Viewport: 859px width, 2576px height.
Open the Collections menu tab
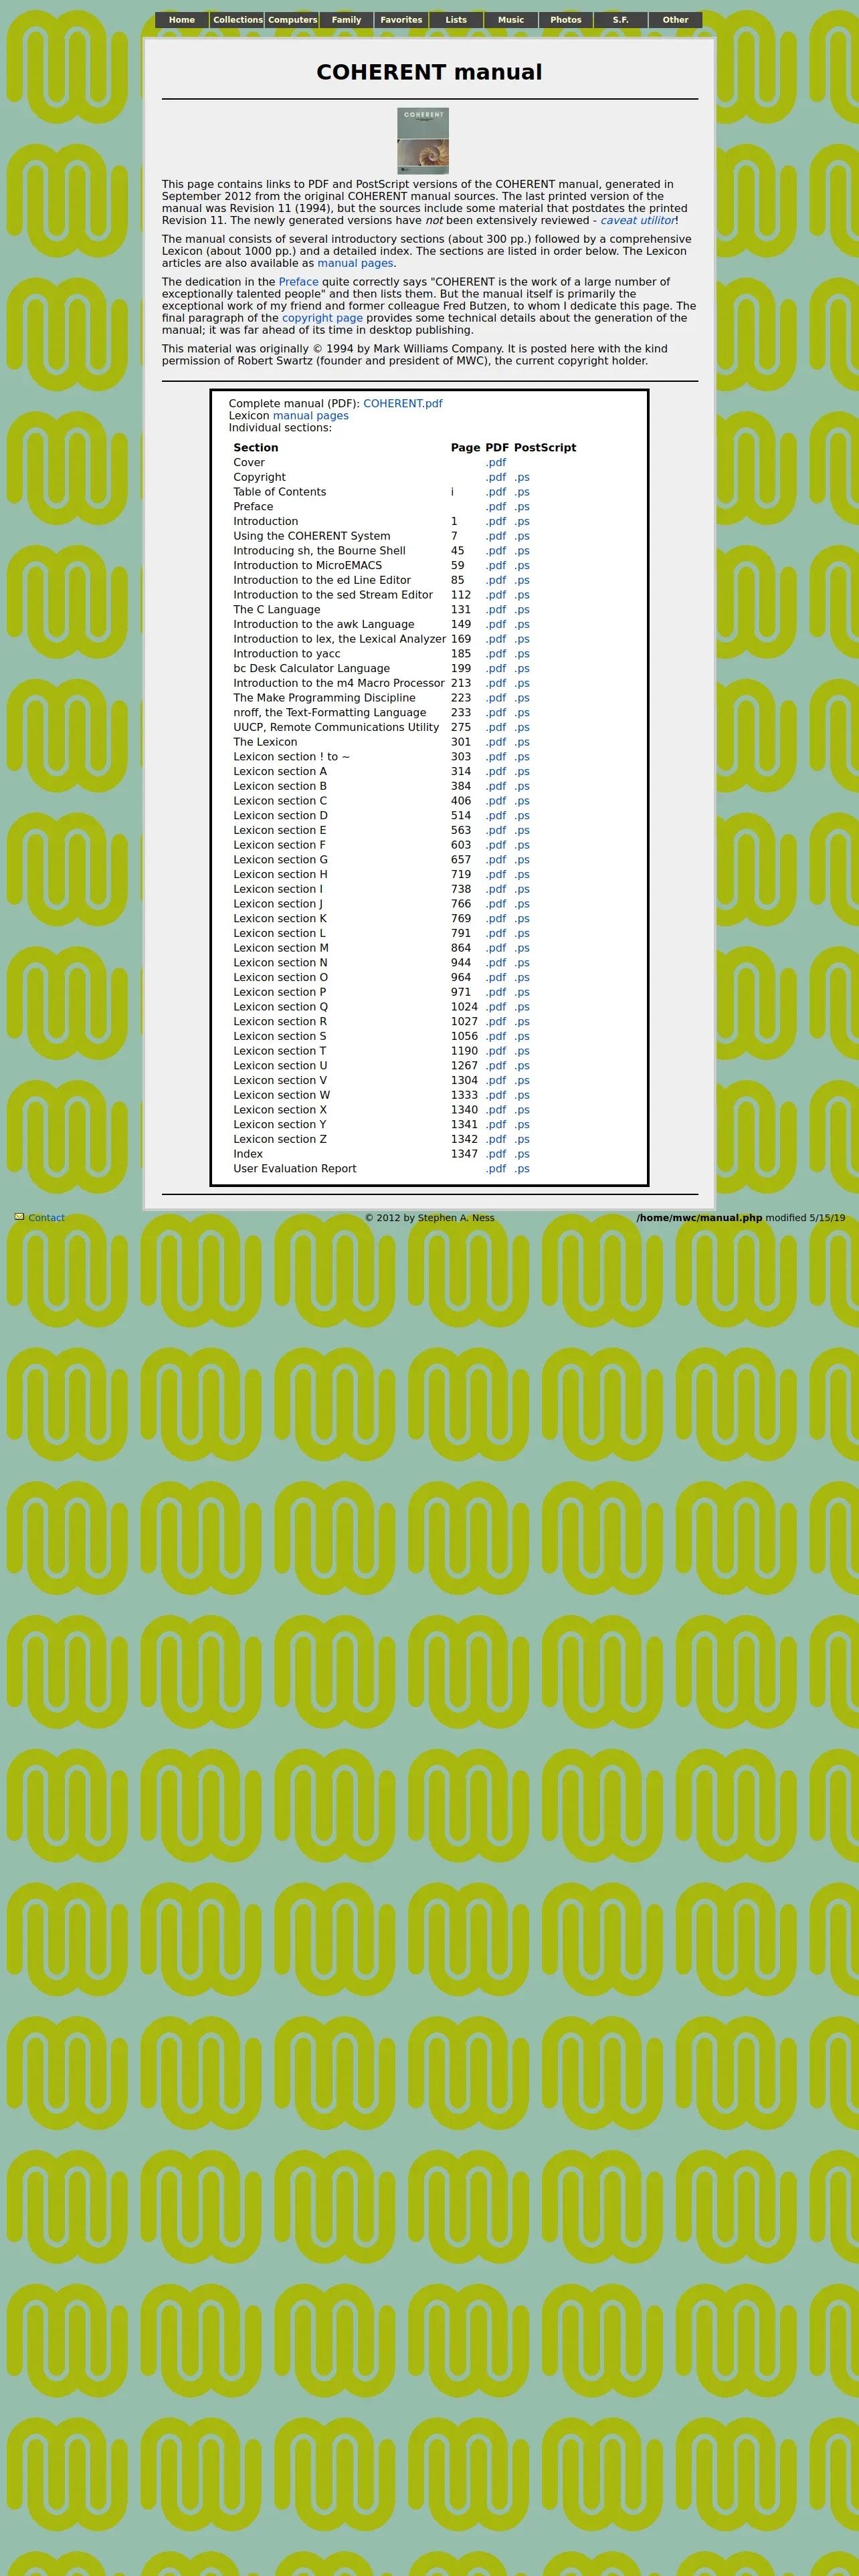[238, 20]
